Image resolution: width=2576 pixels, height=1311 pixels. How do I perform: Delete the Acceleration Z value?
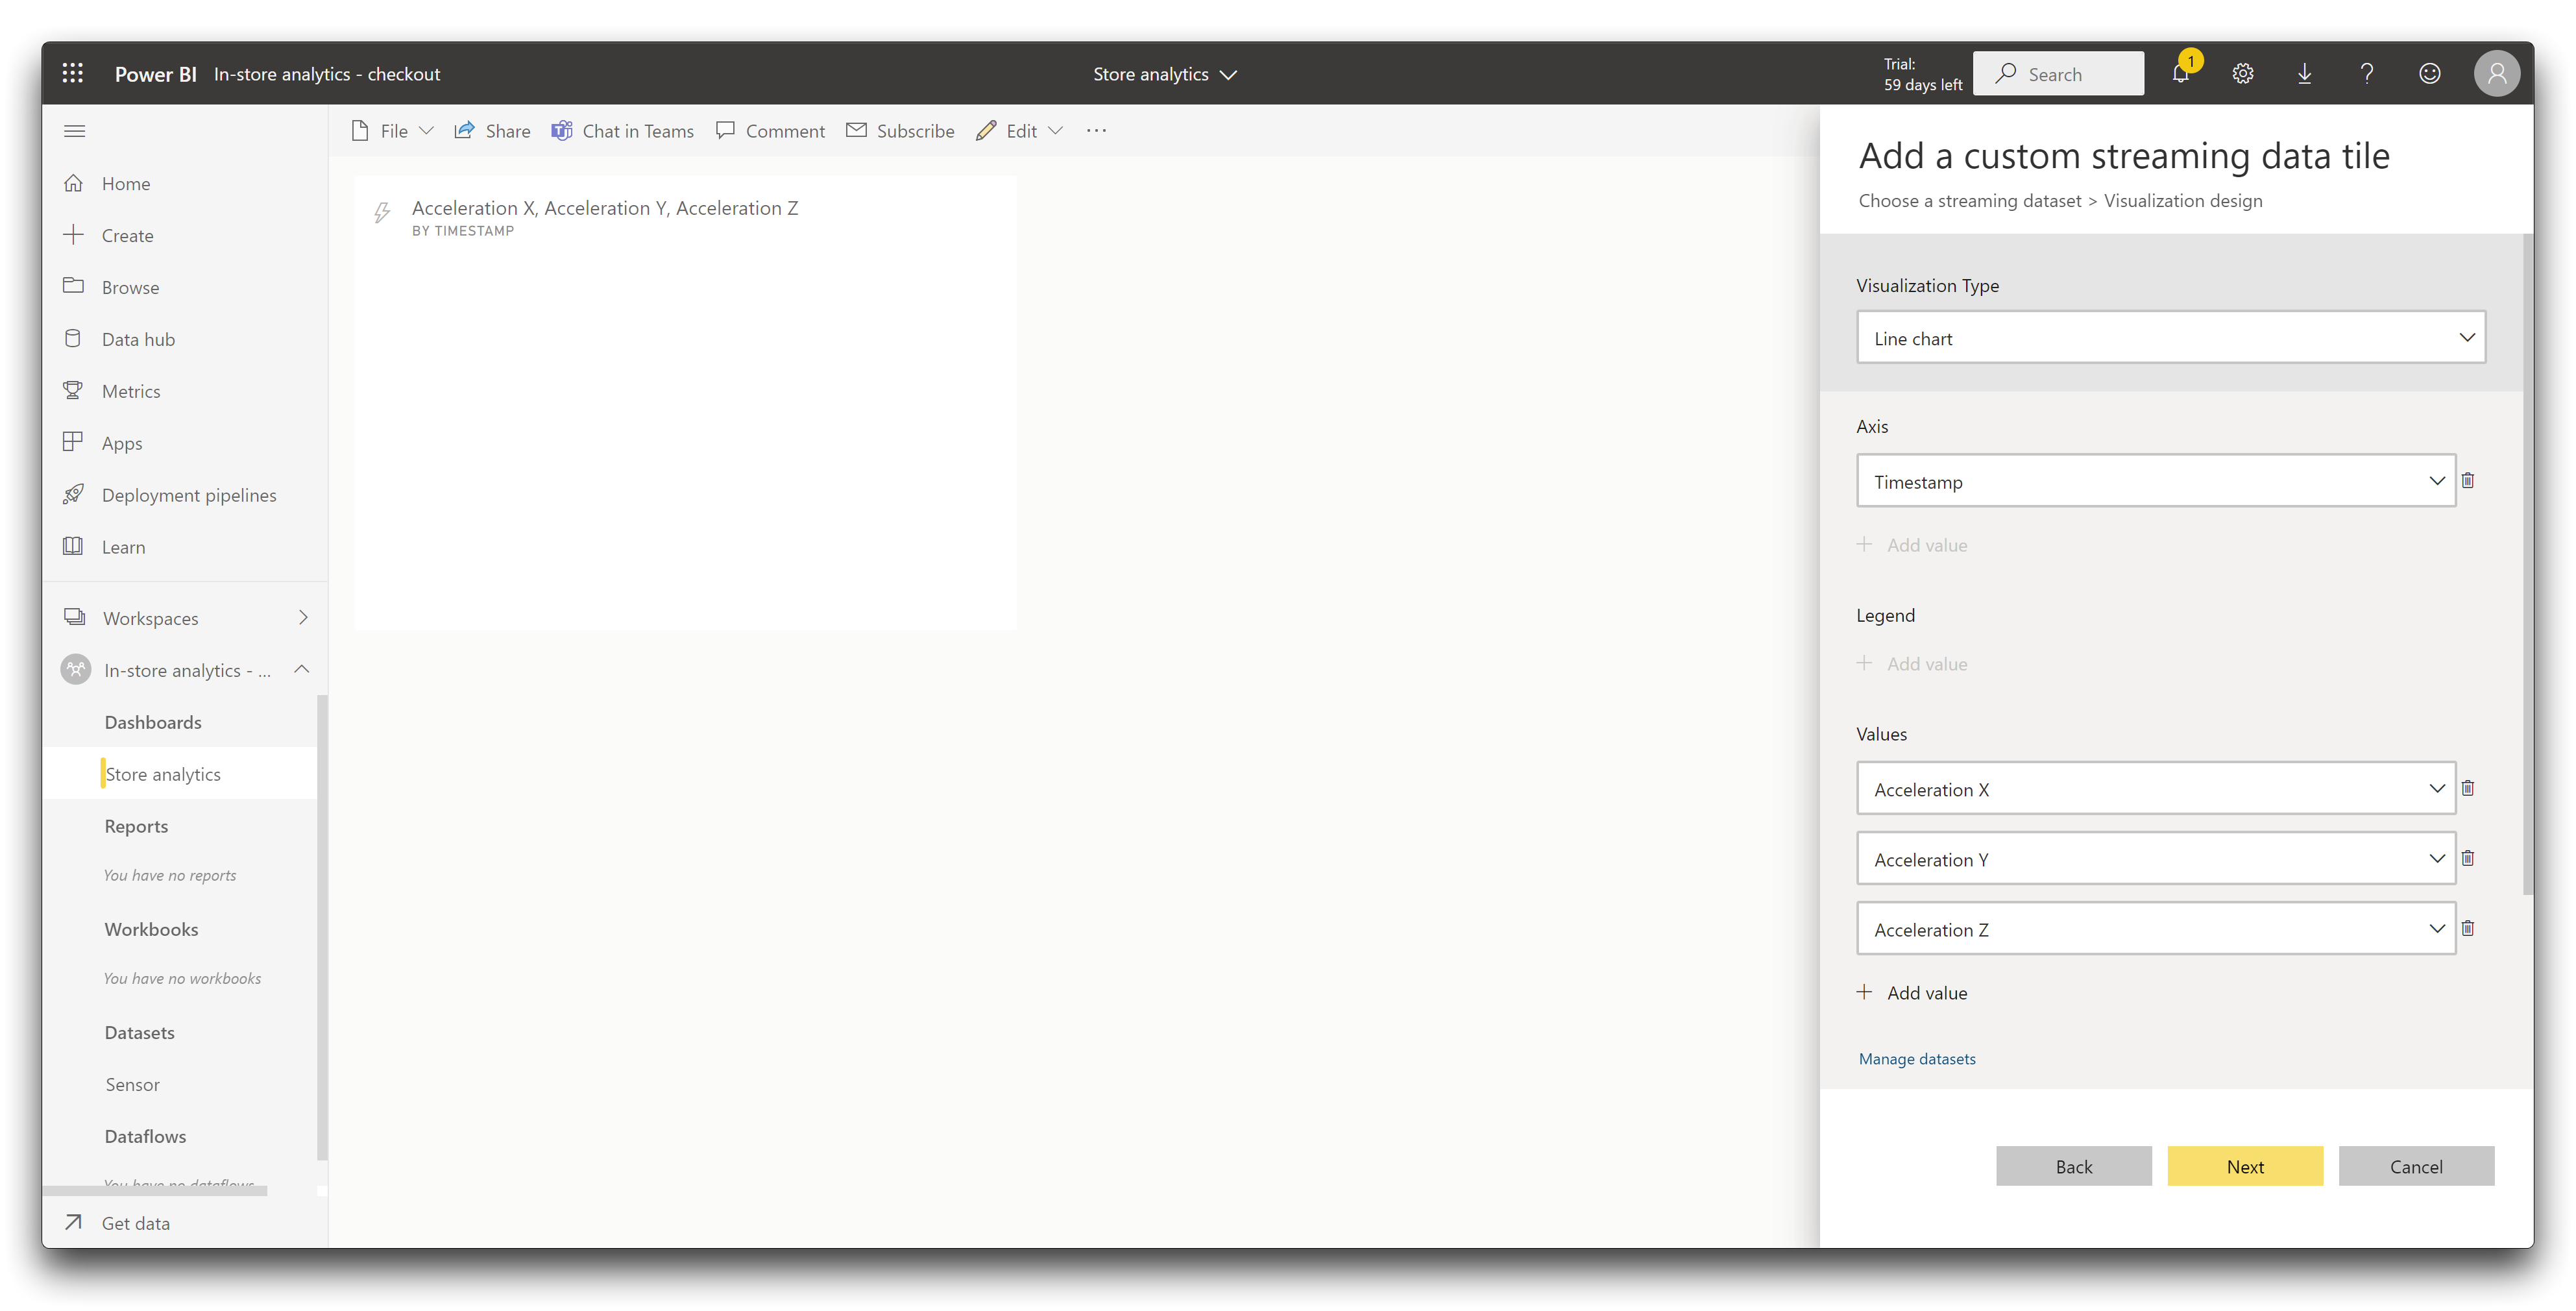pyautogui.click(x=2468, y=928)
